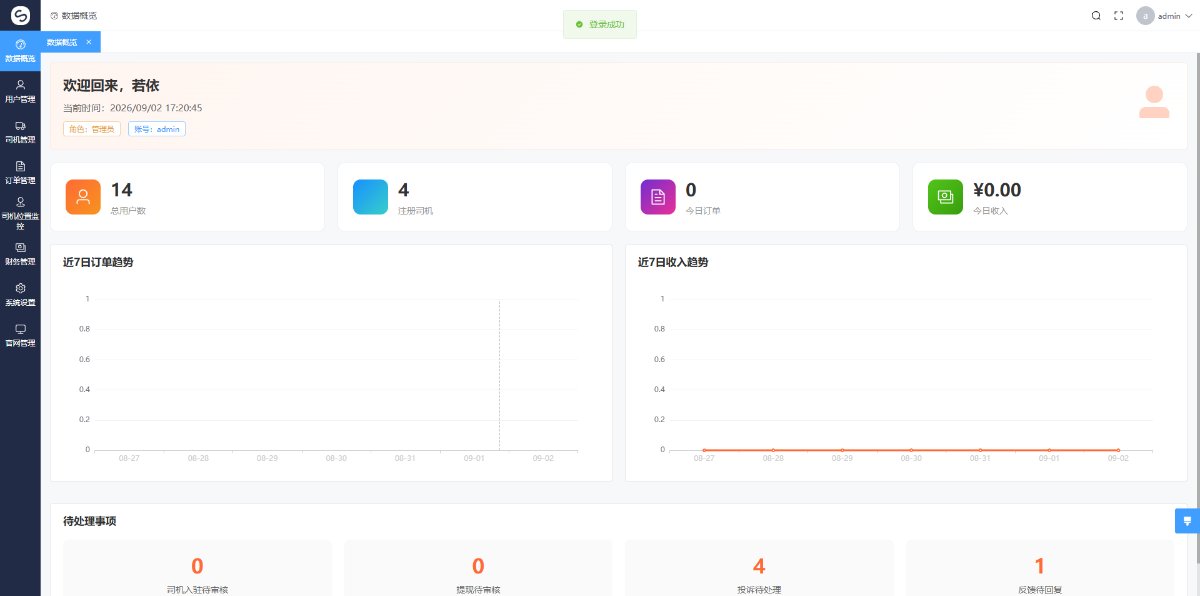Click the 今日订单 count 0
The width and height of the screenshot is (1200, 596).
click(x=691, y=190)
